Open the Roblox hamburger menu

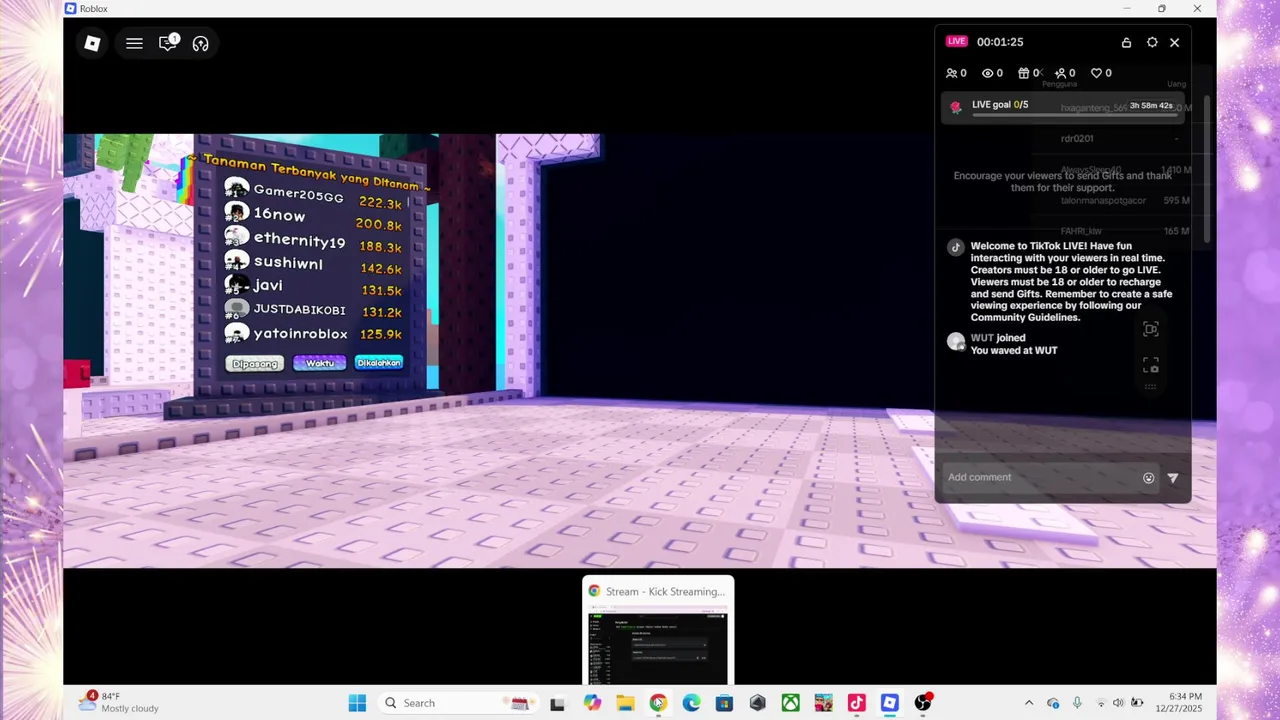134,43
